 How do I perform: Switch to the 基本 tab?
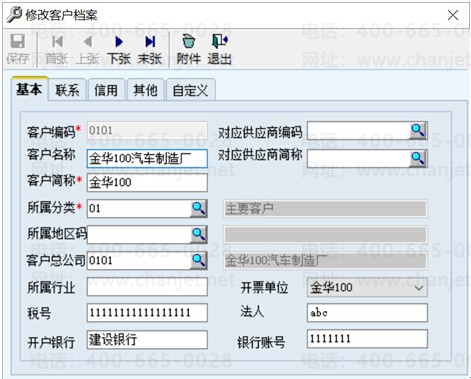tap(29, 89)
